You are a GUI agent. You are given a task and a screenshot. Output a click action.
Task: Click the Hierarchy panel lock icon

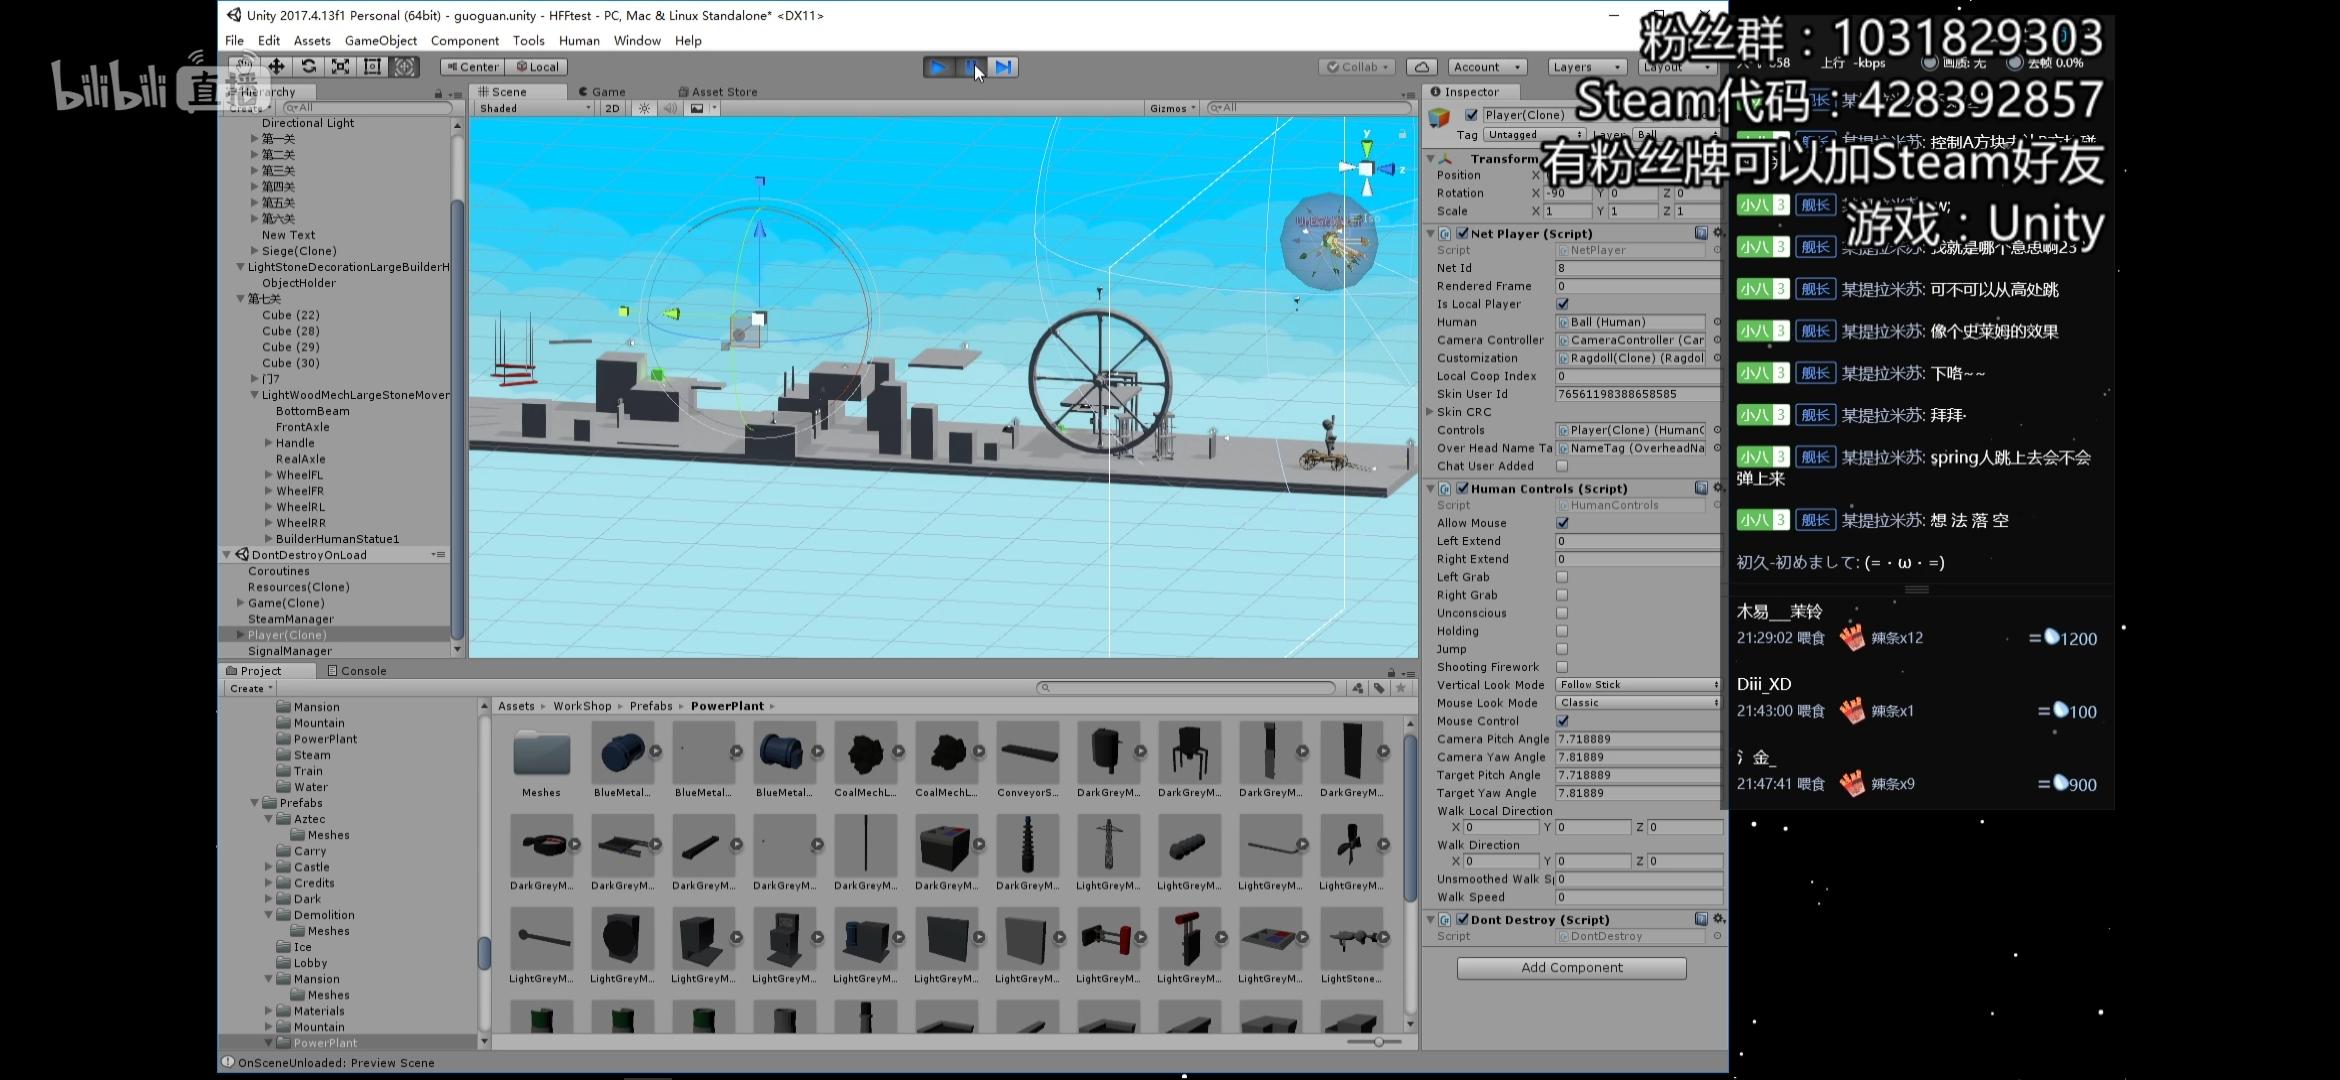pyautogui.click(x=438, y=93)
